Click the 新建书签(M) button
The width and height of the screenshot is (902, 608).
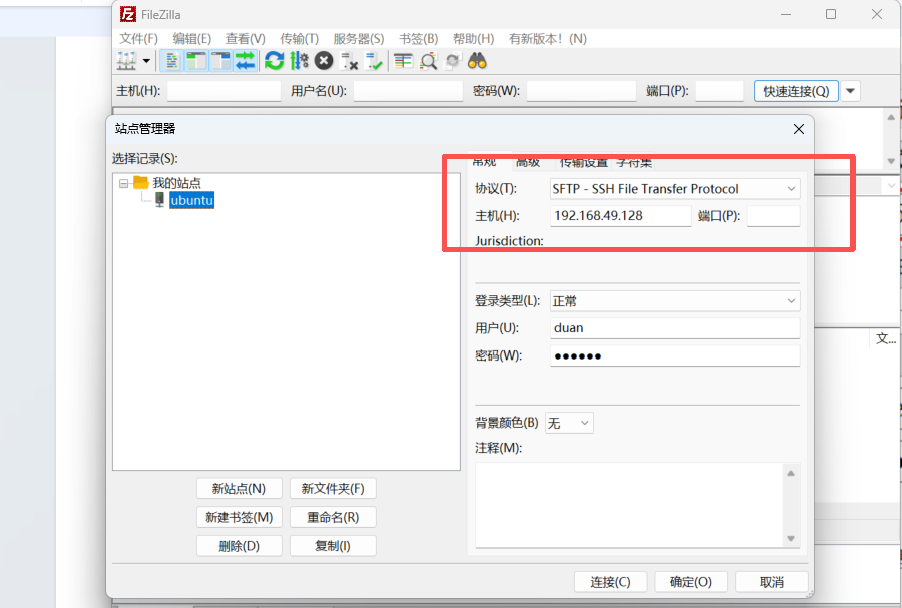click(239, 517)
